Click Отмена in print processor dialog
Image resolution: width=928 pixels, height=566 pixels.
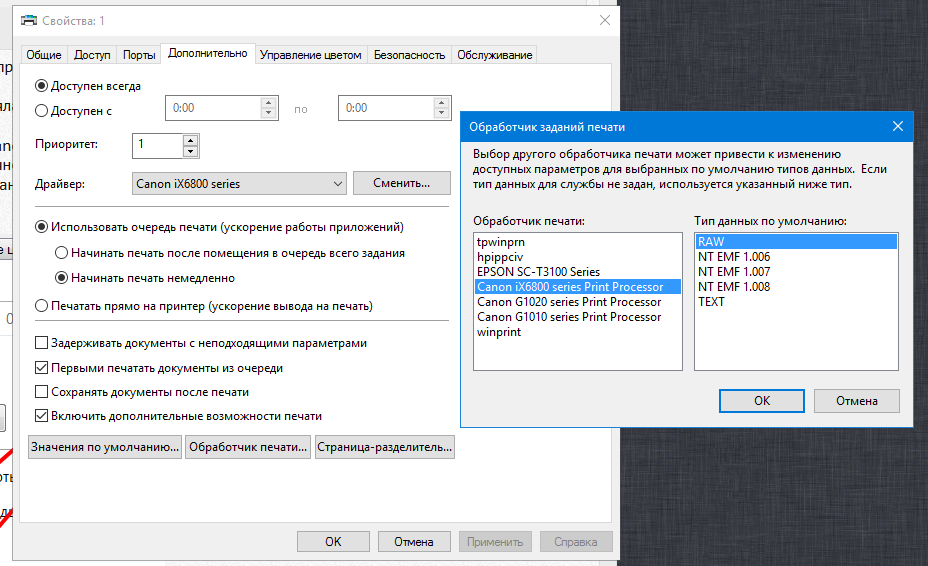pyautogui.click(x=857, y=401)
